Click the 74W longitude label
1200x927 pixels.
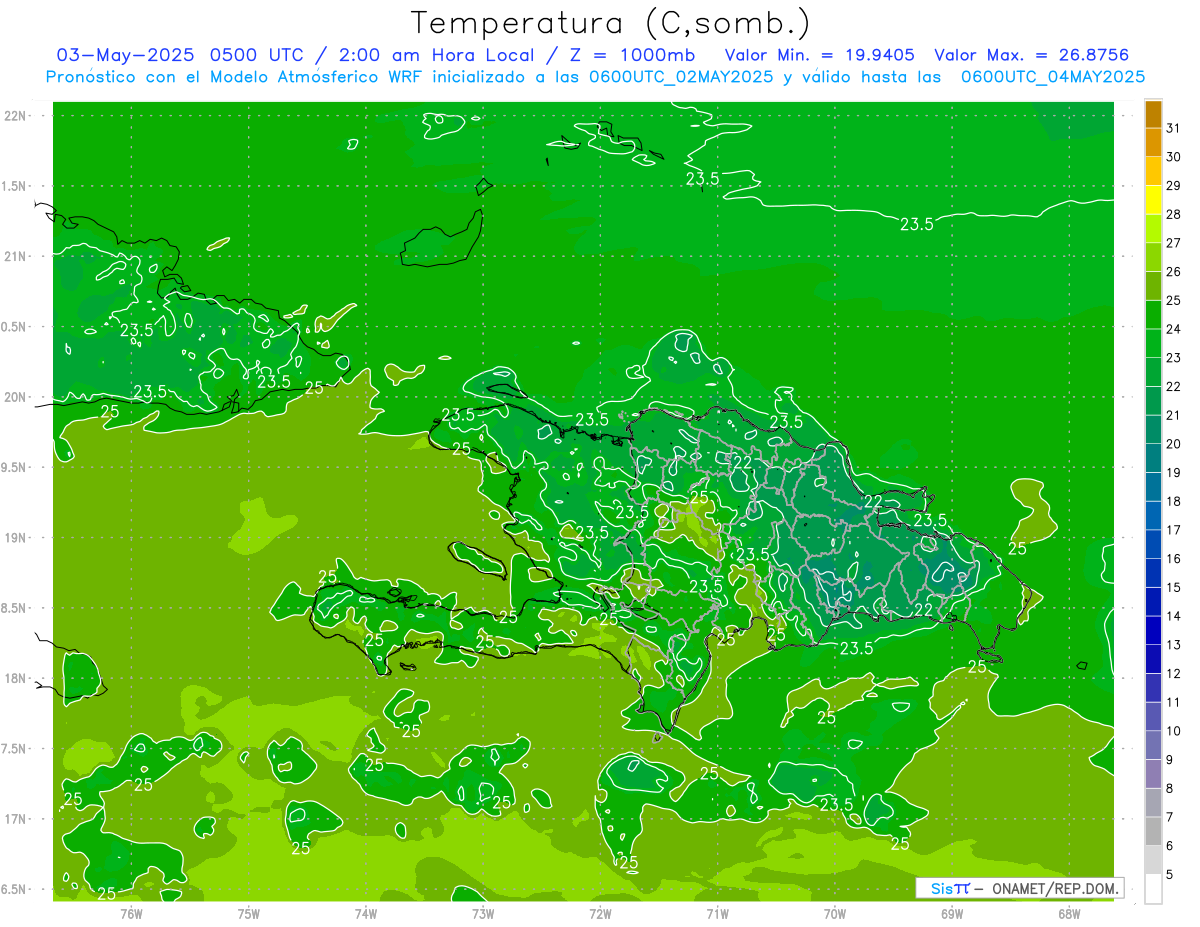[366, 914]
